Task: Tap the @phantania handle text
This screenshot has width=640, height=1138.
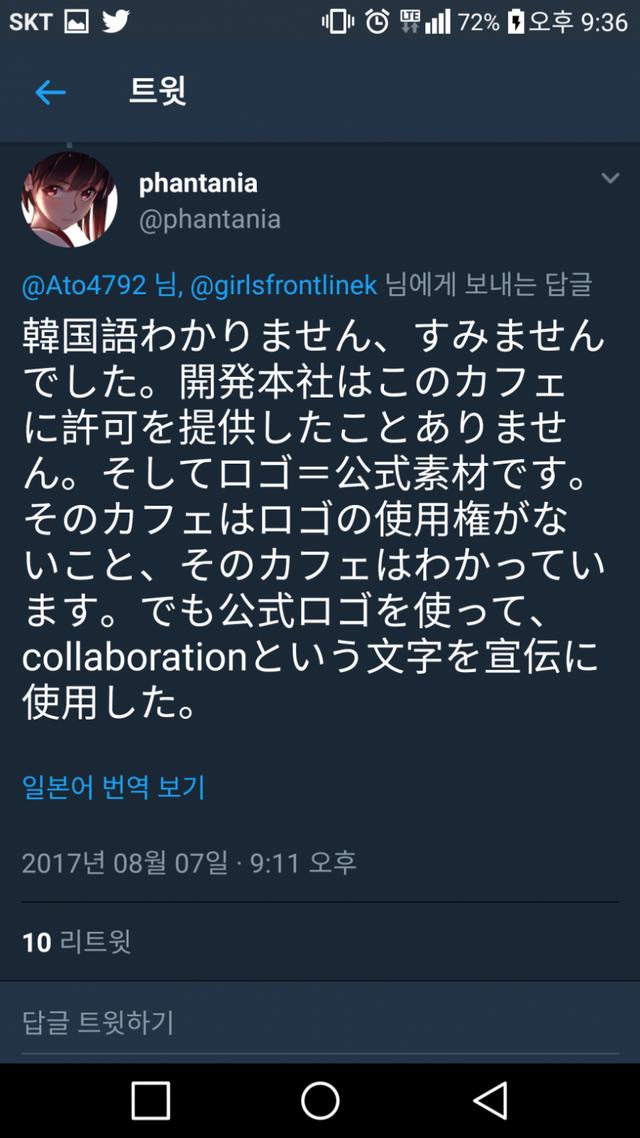Action: pos(209,219)
